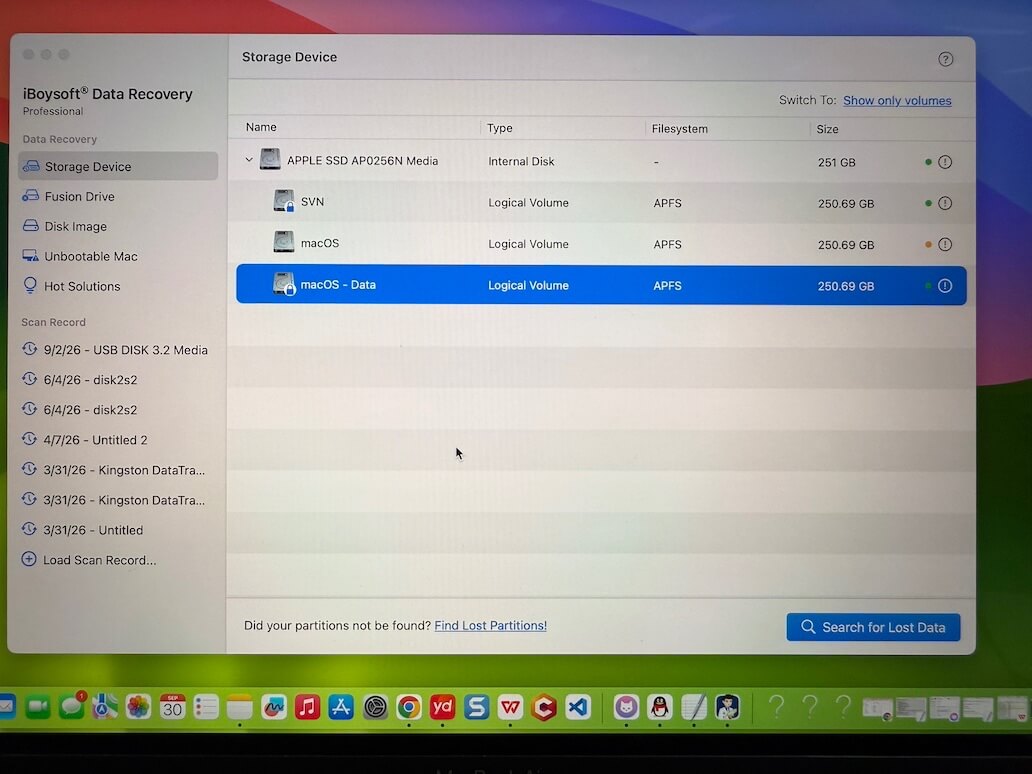
Task: Click the Unbootable Mac monitor icon
Action: click(31, 255)
